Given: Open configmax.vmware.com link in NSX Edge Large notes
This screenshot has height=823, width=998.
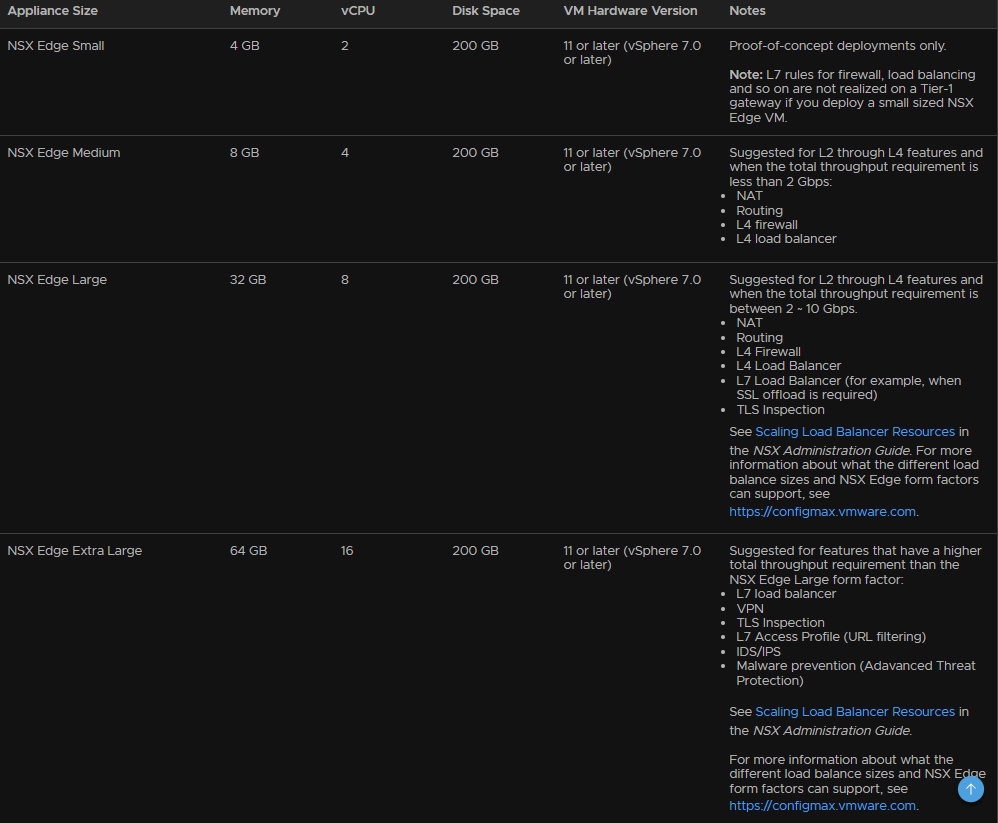Looking at the screenshot, I should (822, 512).
